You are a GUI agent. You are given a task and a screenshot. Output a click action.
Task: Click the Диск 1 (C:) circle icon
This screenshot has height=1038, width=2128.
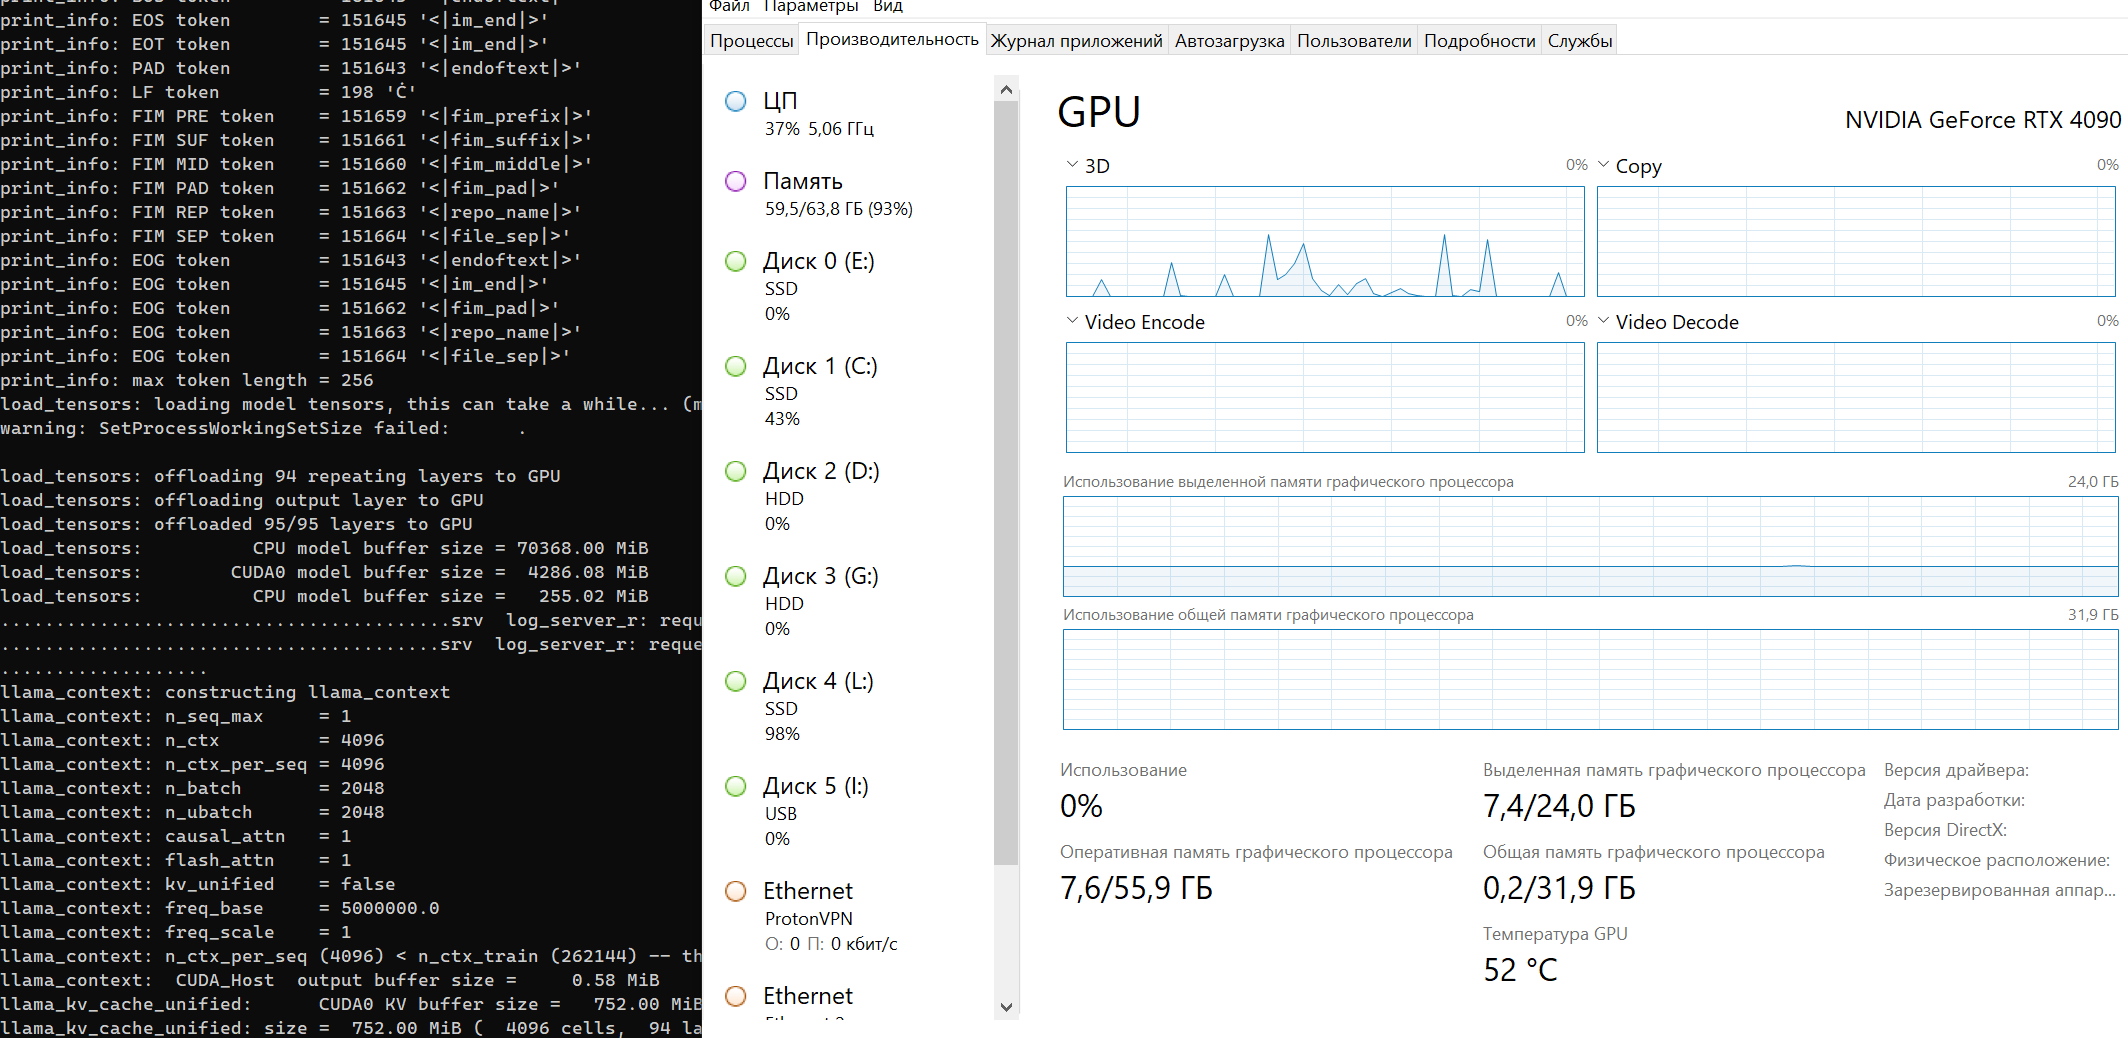[x=736, y=366]
